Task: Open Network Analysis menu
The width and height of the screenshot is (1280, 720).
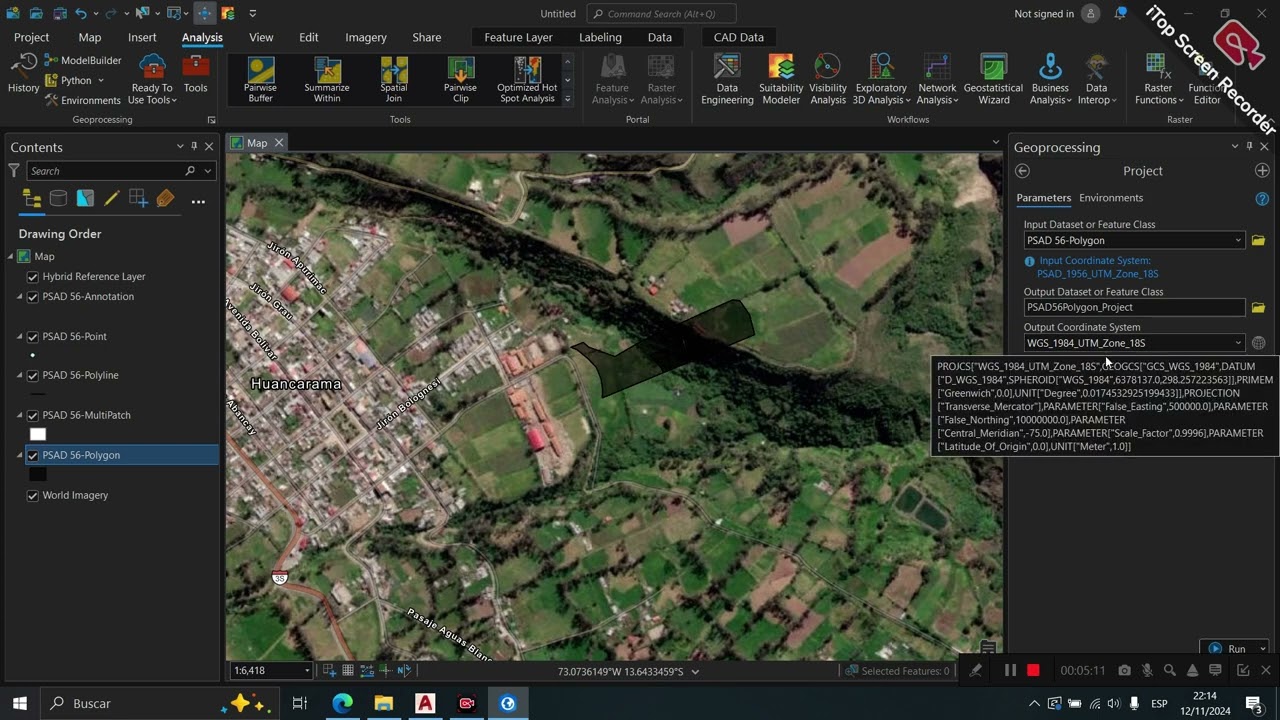Action: pyautogui.click(x=937, y=79)
